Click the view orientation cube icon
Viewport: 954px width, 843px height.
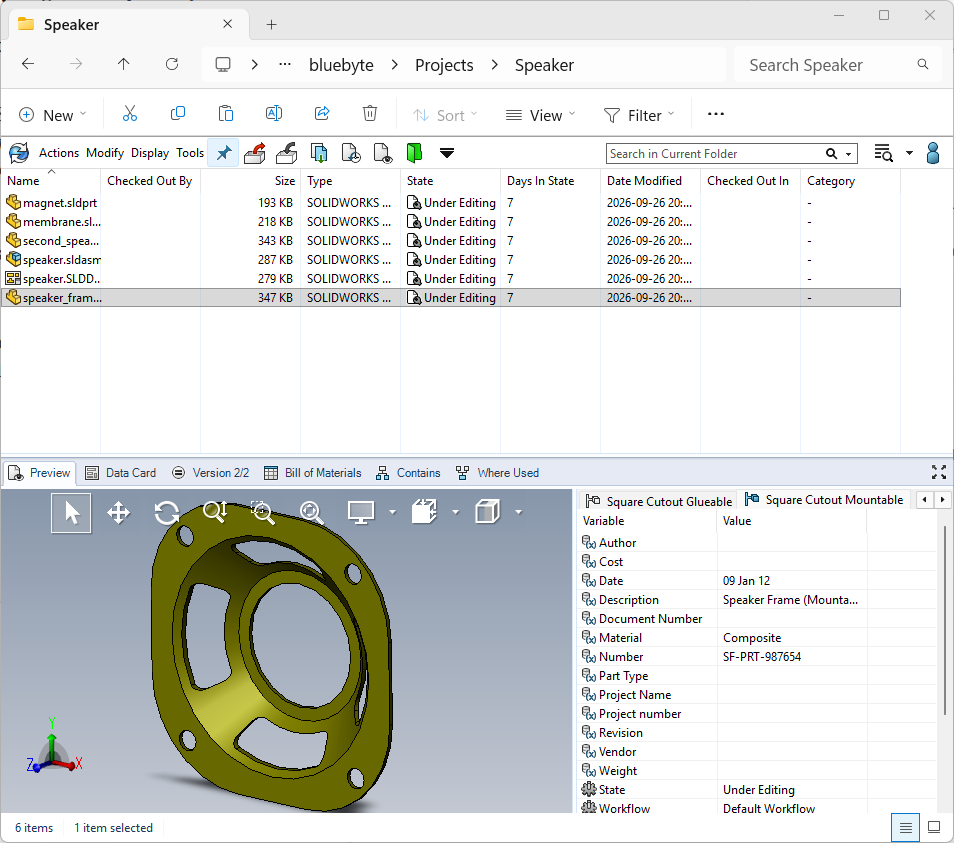pos(424,512)
